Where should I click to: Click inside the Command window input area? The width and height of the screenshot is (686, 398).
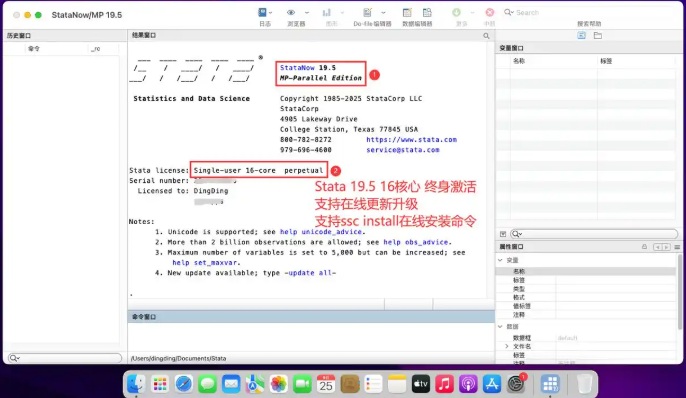pyautogui.click(x=311, y=337)
